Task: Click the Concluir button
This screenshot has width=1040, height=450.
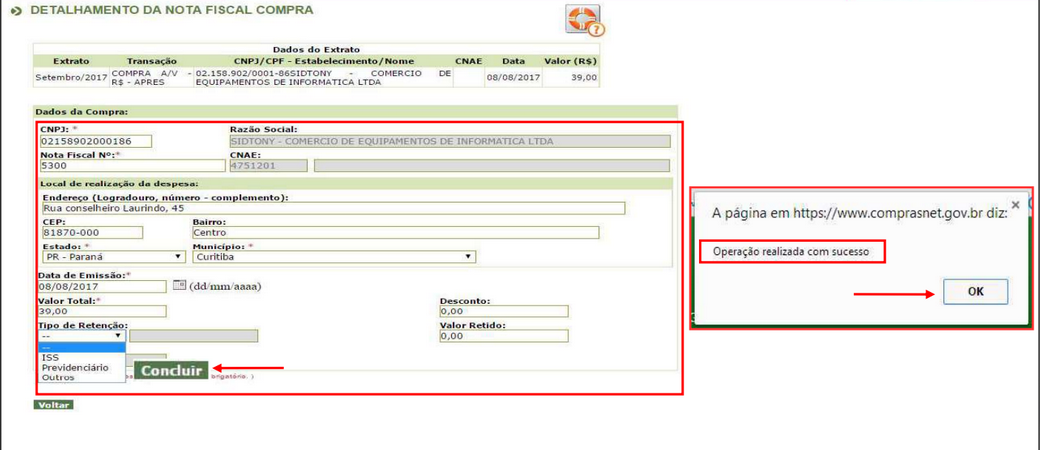Action: click(171, 370)
